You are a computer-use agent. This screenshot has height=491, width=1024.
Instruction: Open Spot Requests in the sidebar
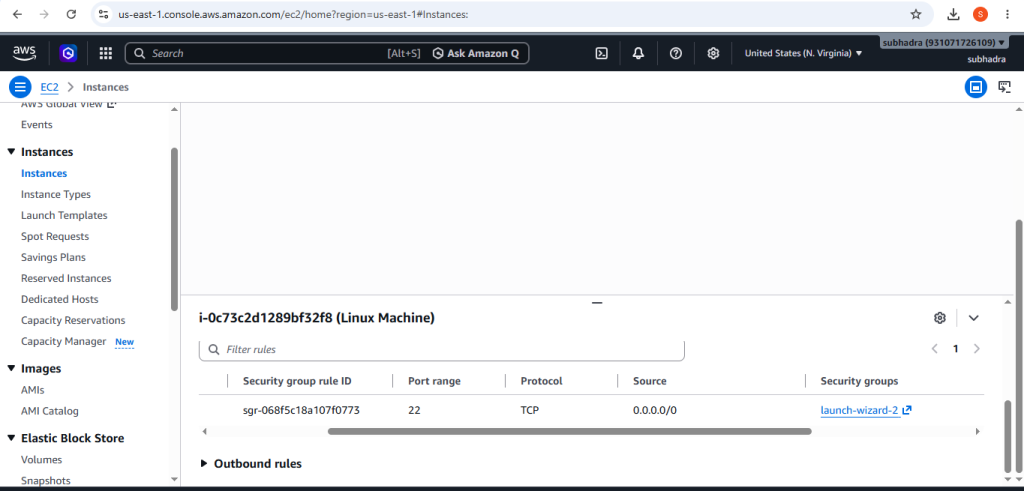(55, 236)
